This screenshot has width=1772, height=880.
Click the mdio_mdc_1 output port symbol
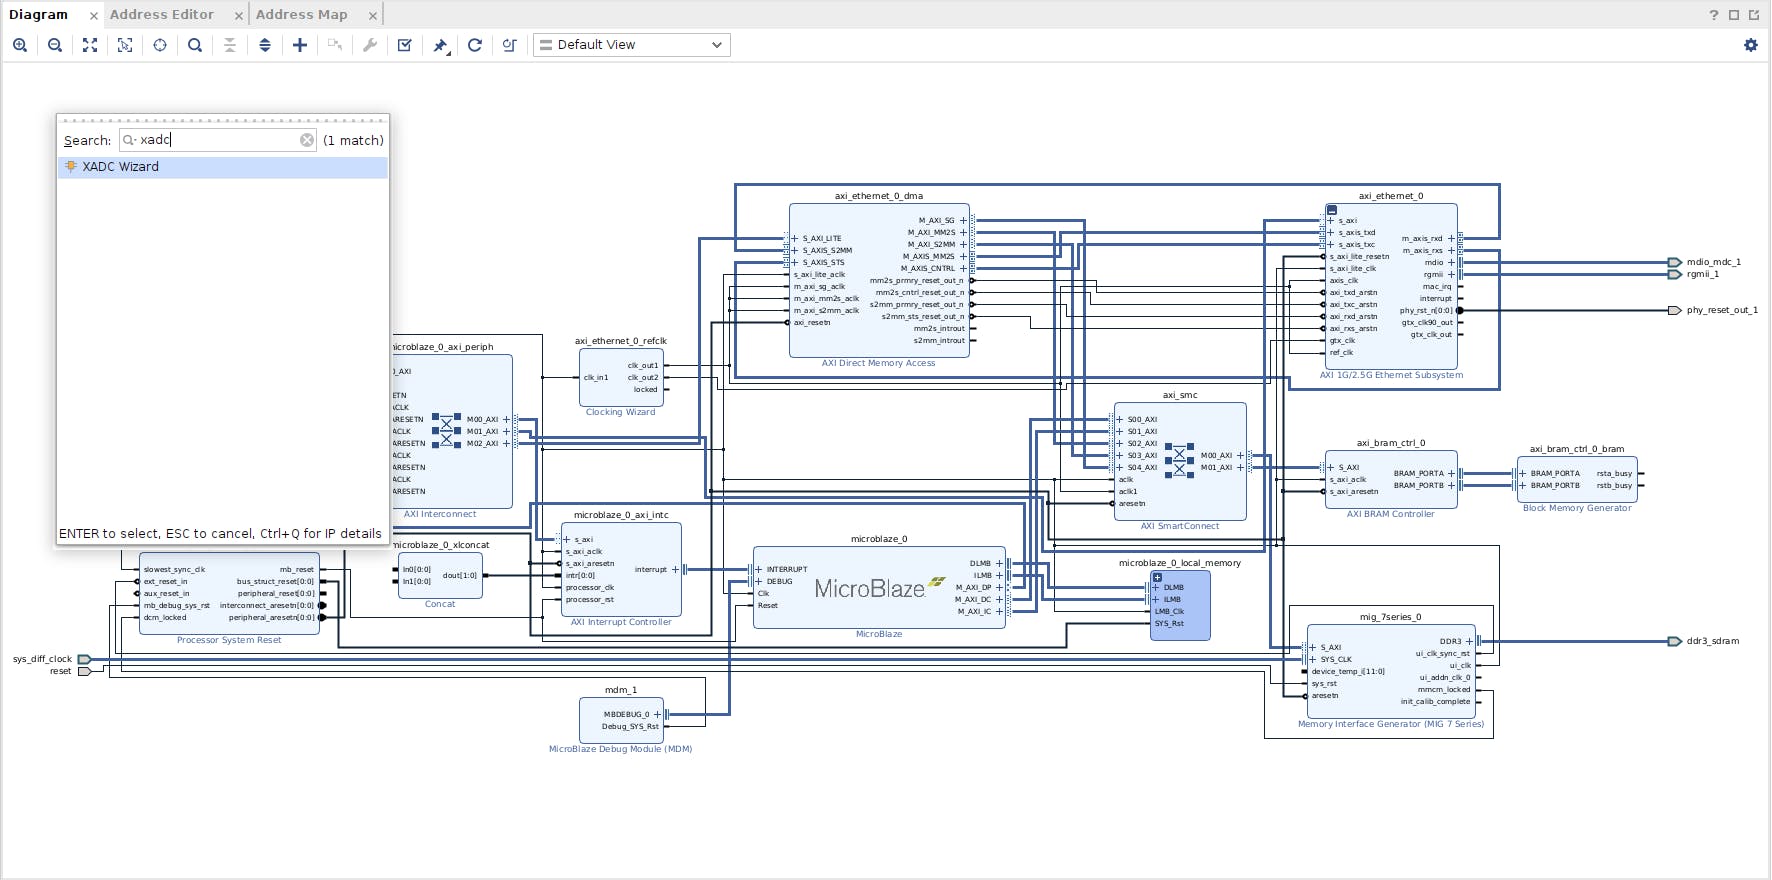tap(1675, 262)
